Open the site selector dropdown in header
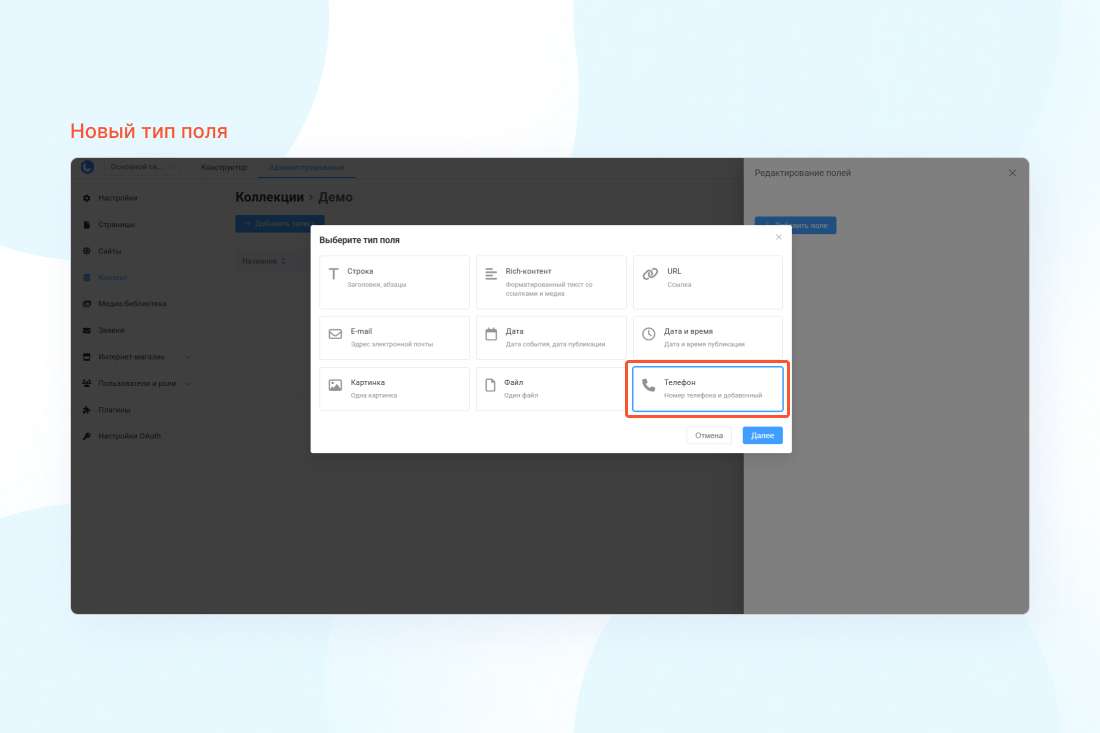Screen dimensions: 1100x733 click(x=143, y=167)
